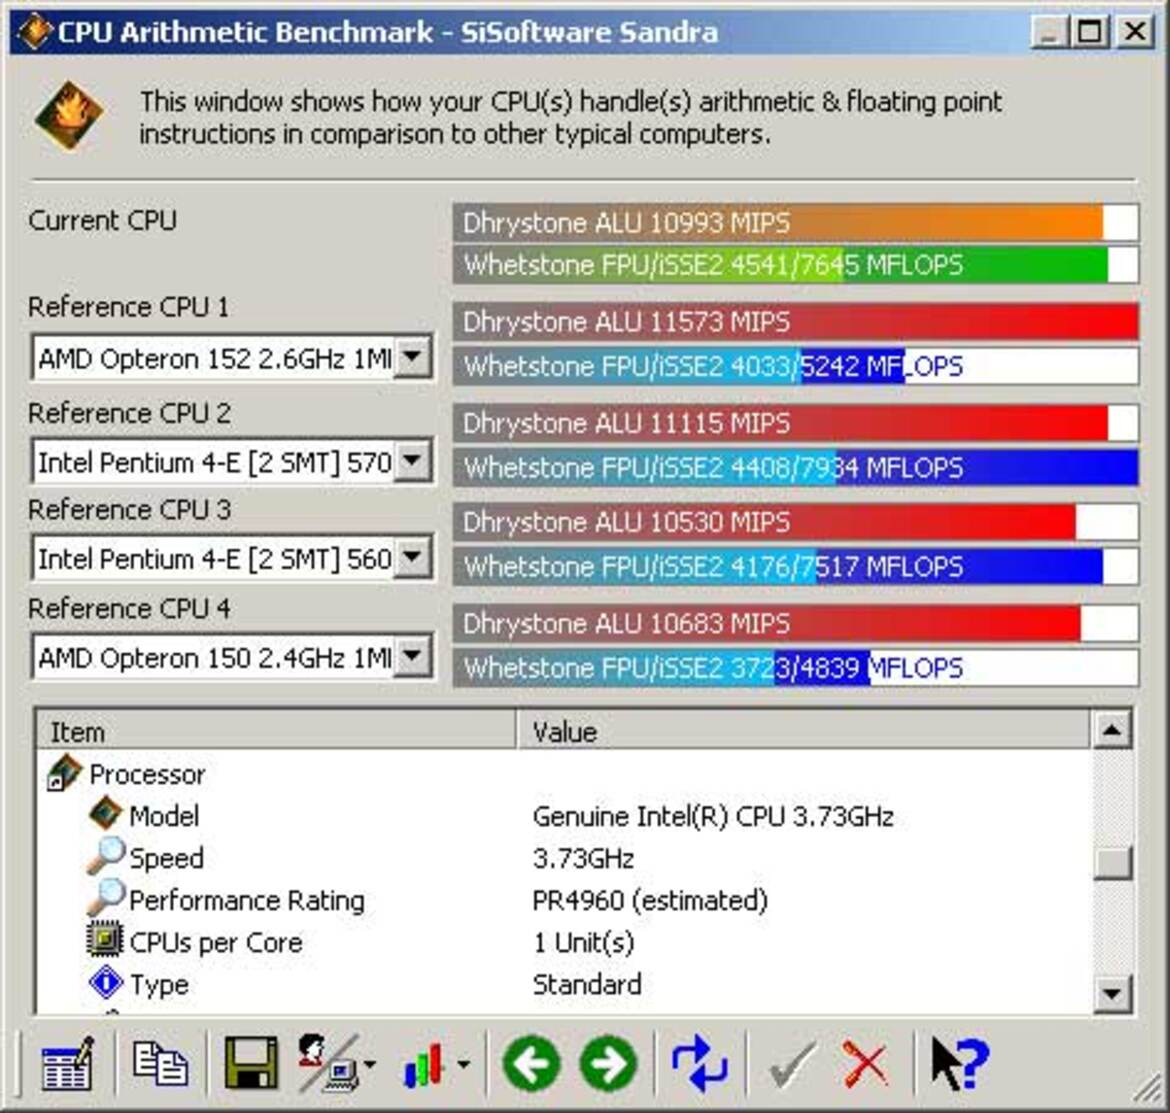
Task: Click the Whetstone 4033/5242 MFLOPS bar
Action: pos(795,366)
